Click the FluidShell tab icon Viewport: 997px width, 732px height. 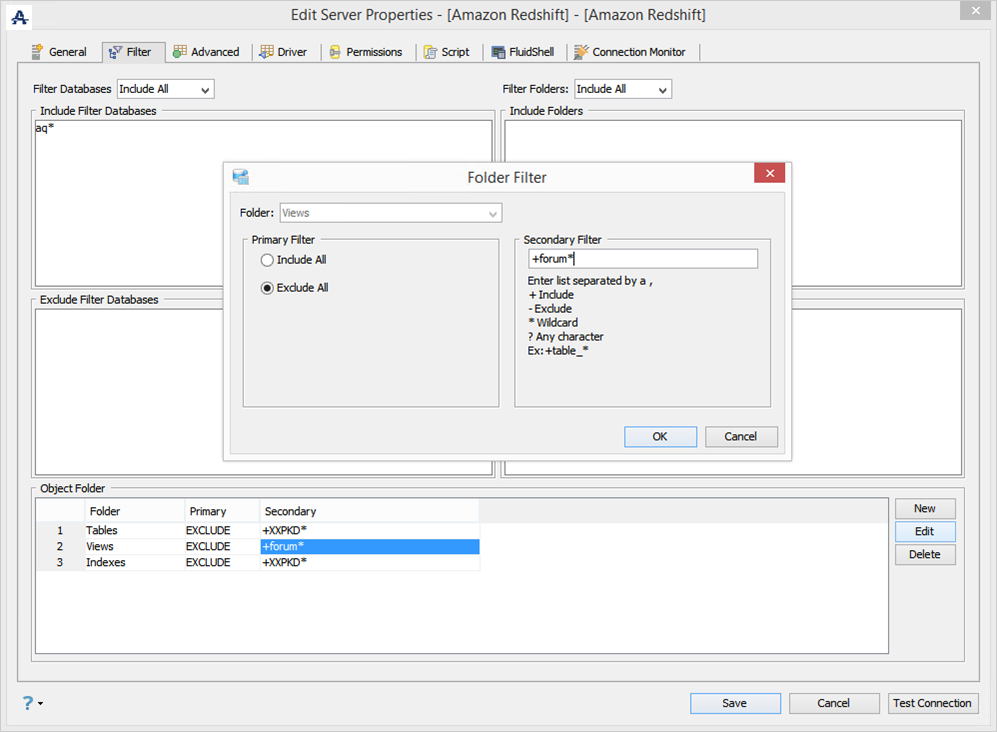pyautogui.click(x=498, y=52)
